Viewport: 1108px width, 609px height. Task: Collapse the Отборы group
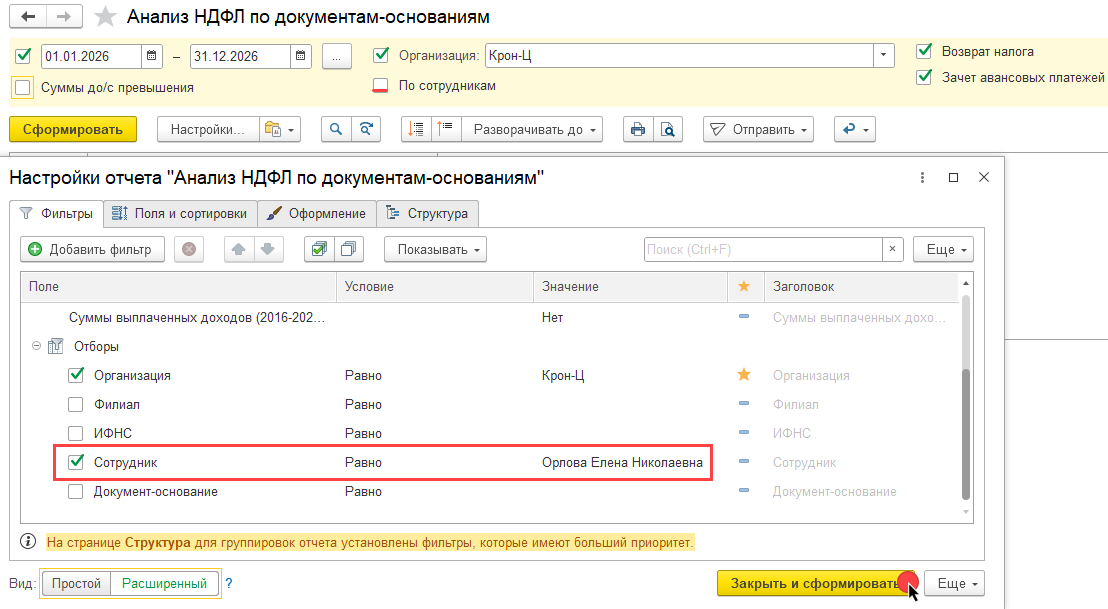tap(36, 346)
